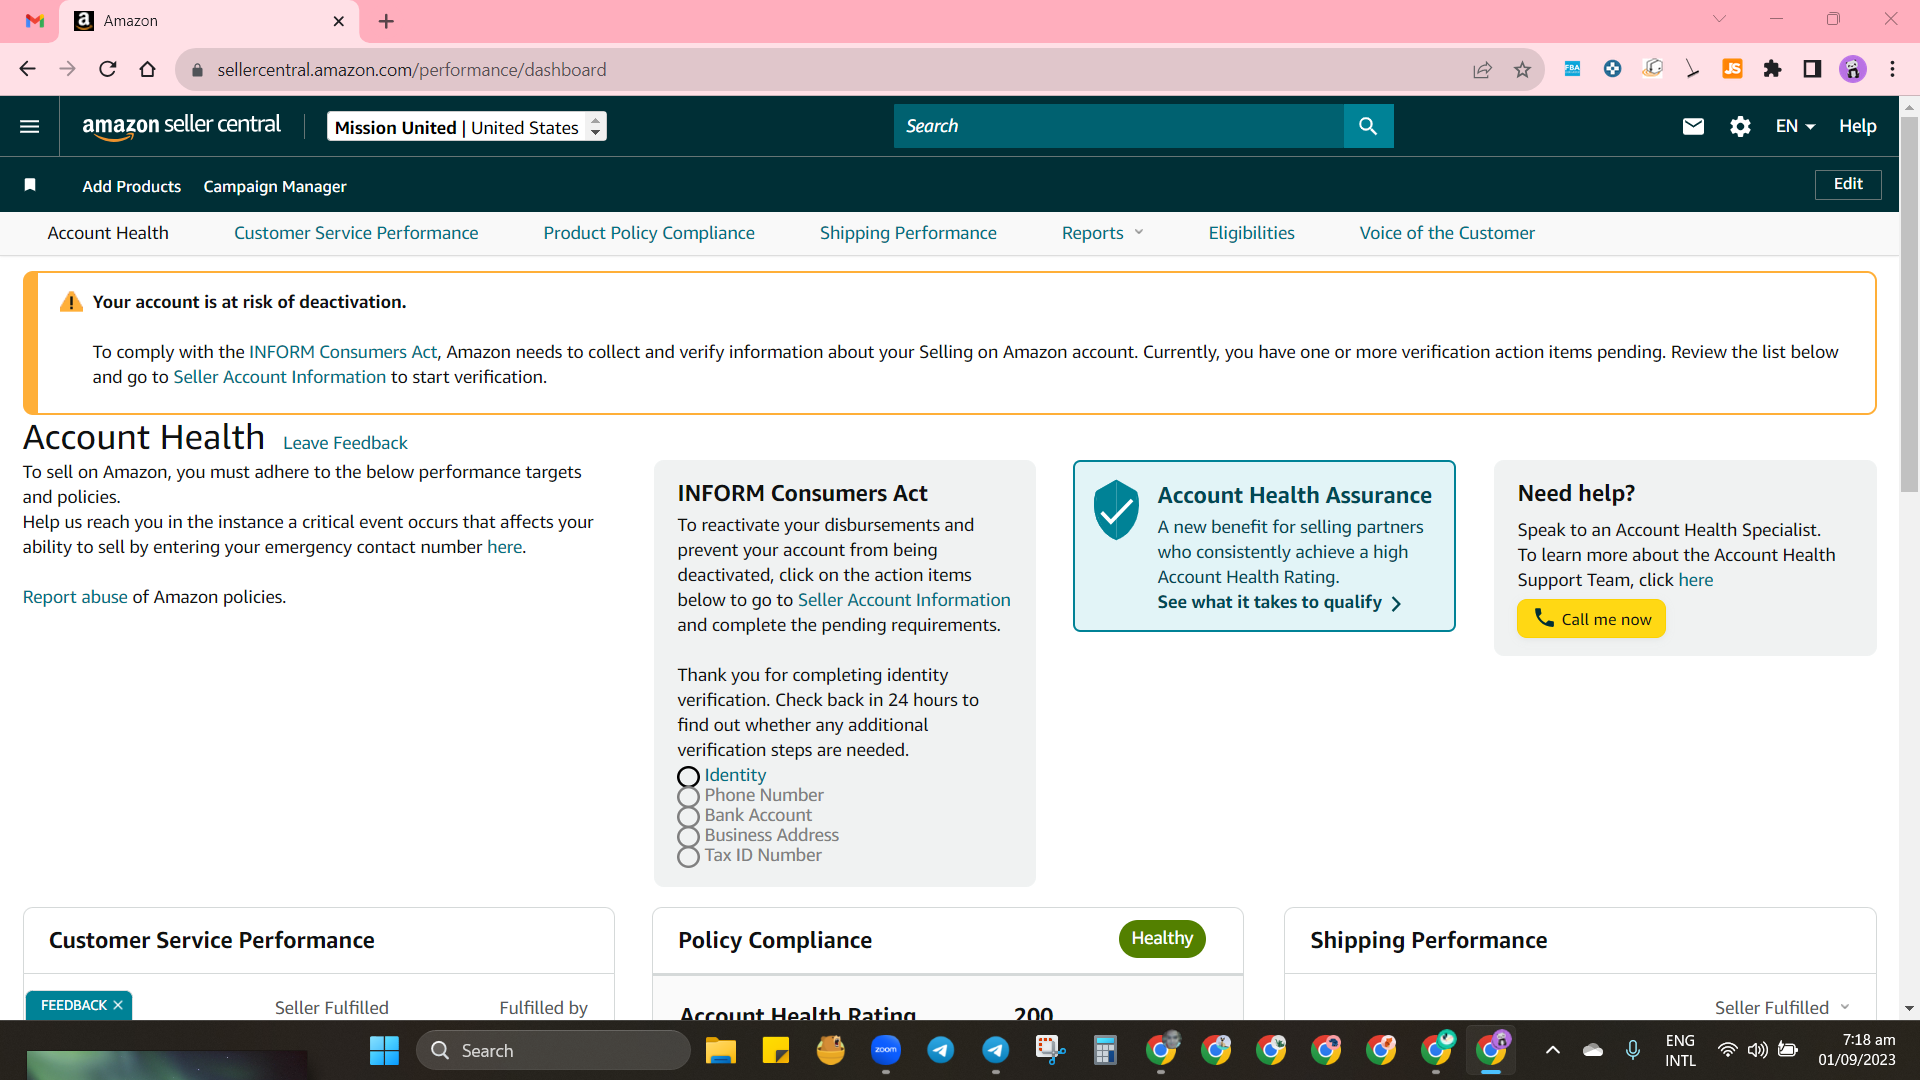Open the hamburger navigation menu

click(30, 126)
